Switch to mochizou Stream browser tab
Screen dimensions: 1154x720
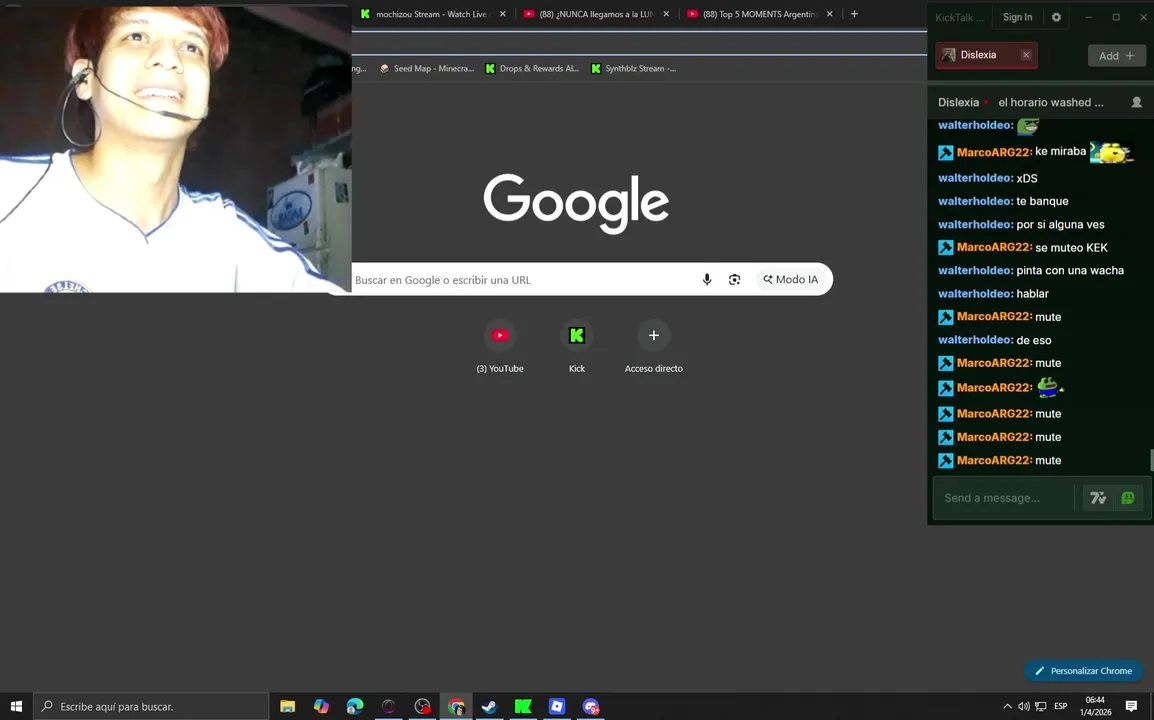(x=431, y=14)
